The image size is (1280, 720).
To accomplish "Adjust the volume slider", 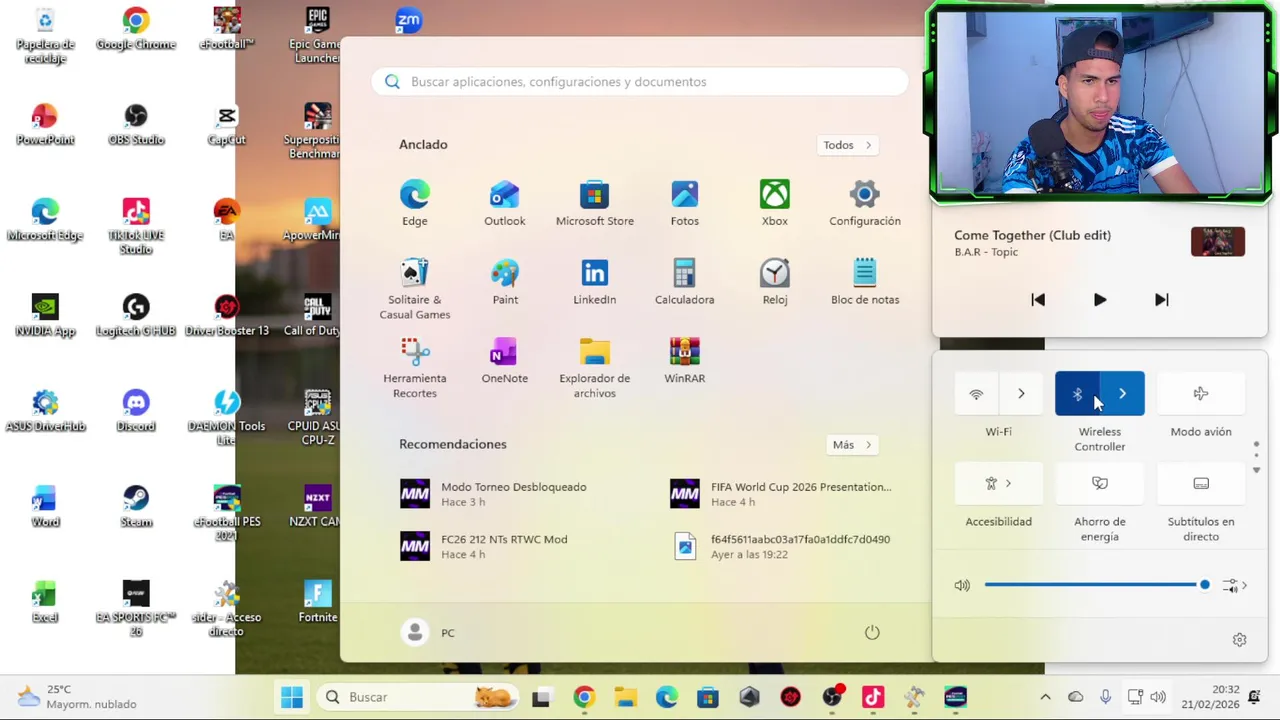I will click(x=1097, y=585).
